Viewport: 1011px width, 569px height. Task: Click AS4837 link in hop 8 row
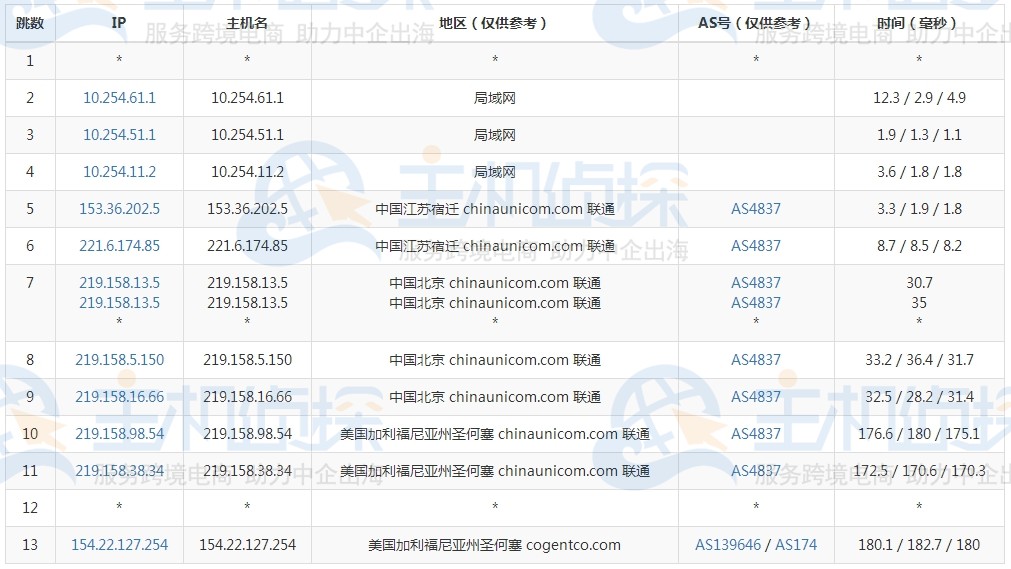click(x=756, y=360)
